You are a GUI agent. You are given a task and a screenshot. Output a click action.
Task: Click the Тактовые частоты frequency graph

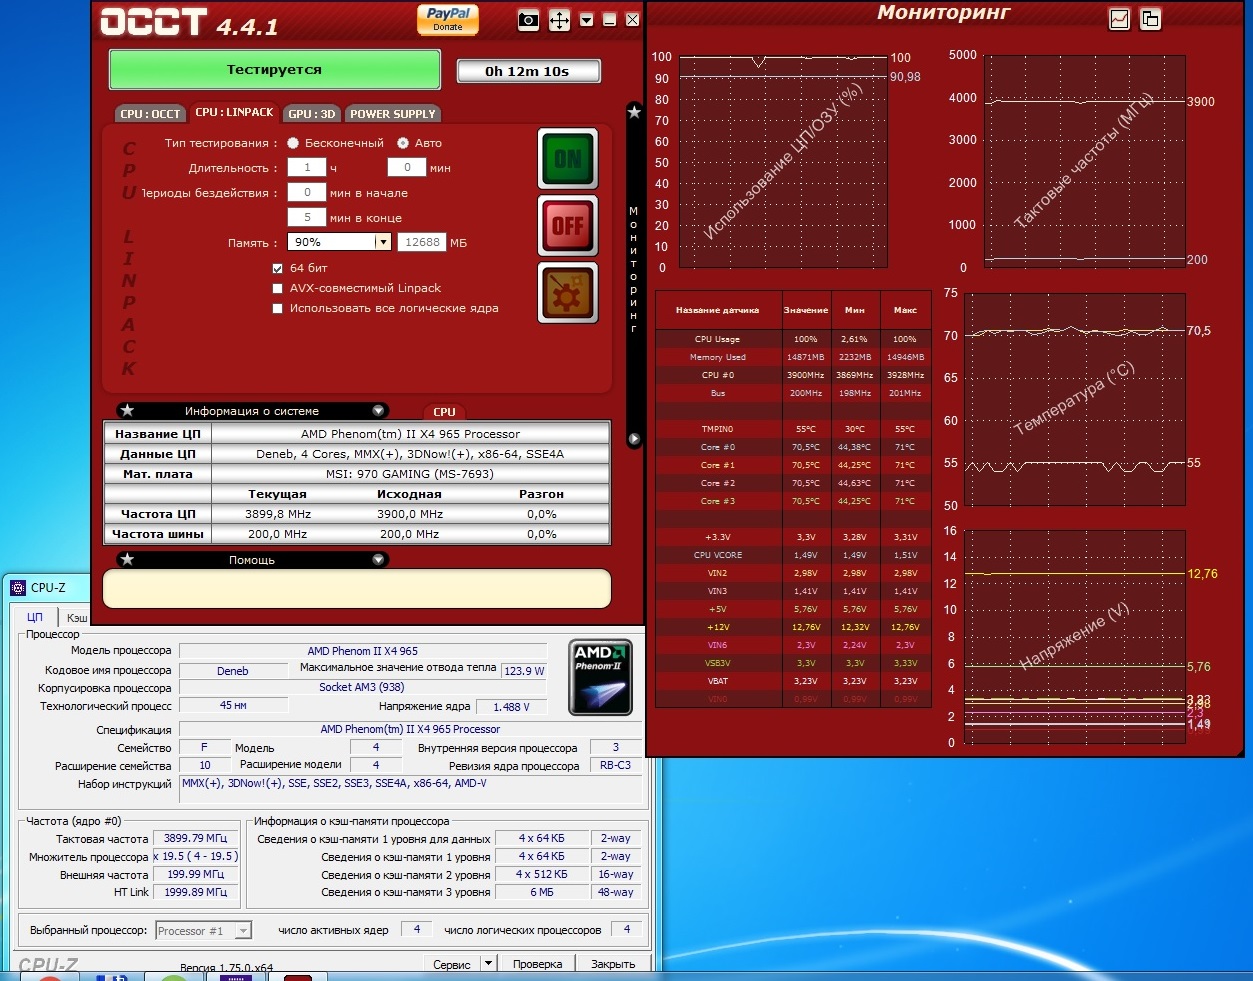1084,162
